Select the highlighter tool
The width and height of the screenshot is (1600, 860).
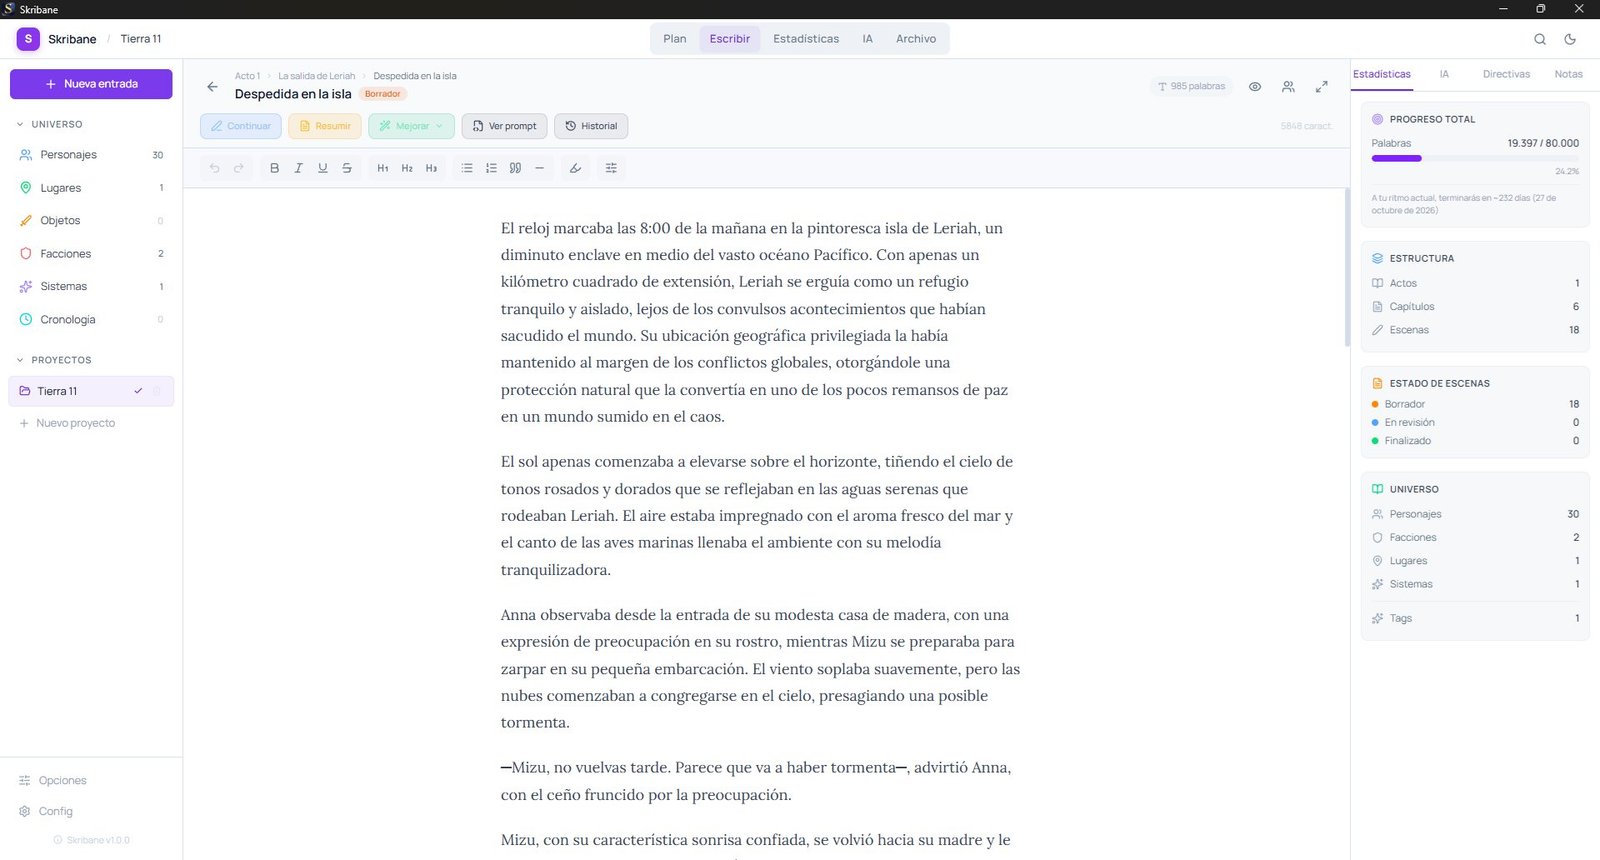575,168
